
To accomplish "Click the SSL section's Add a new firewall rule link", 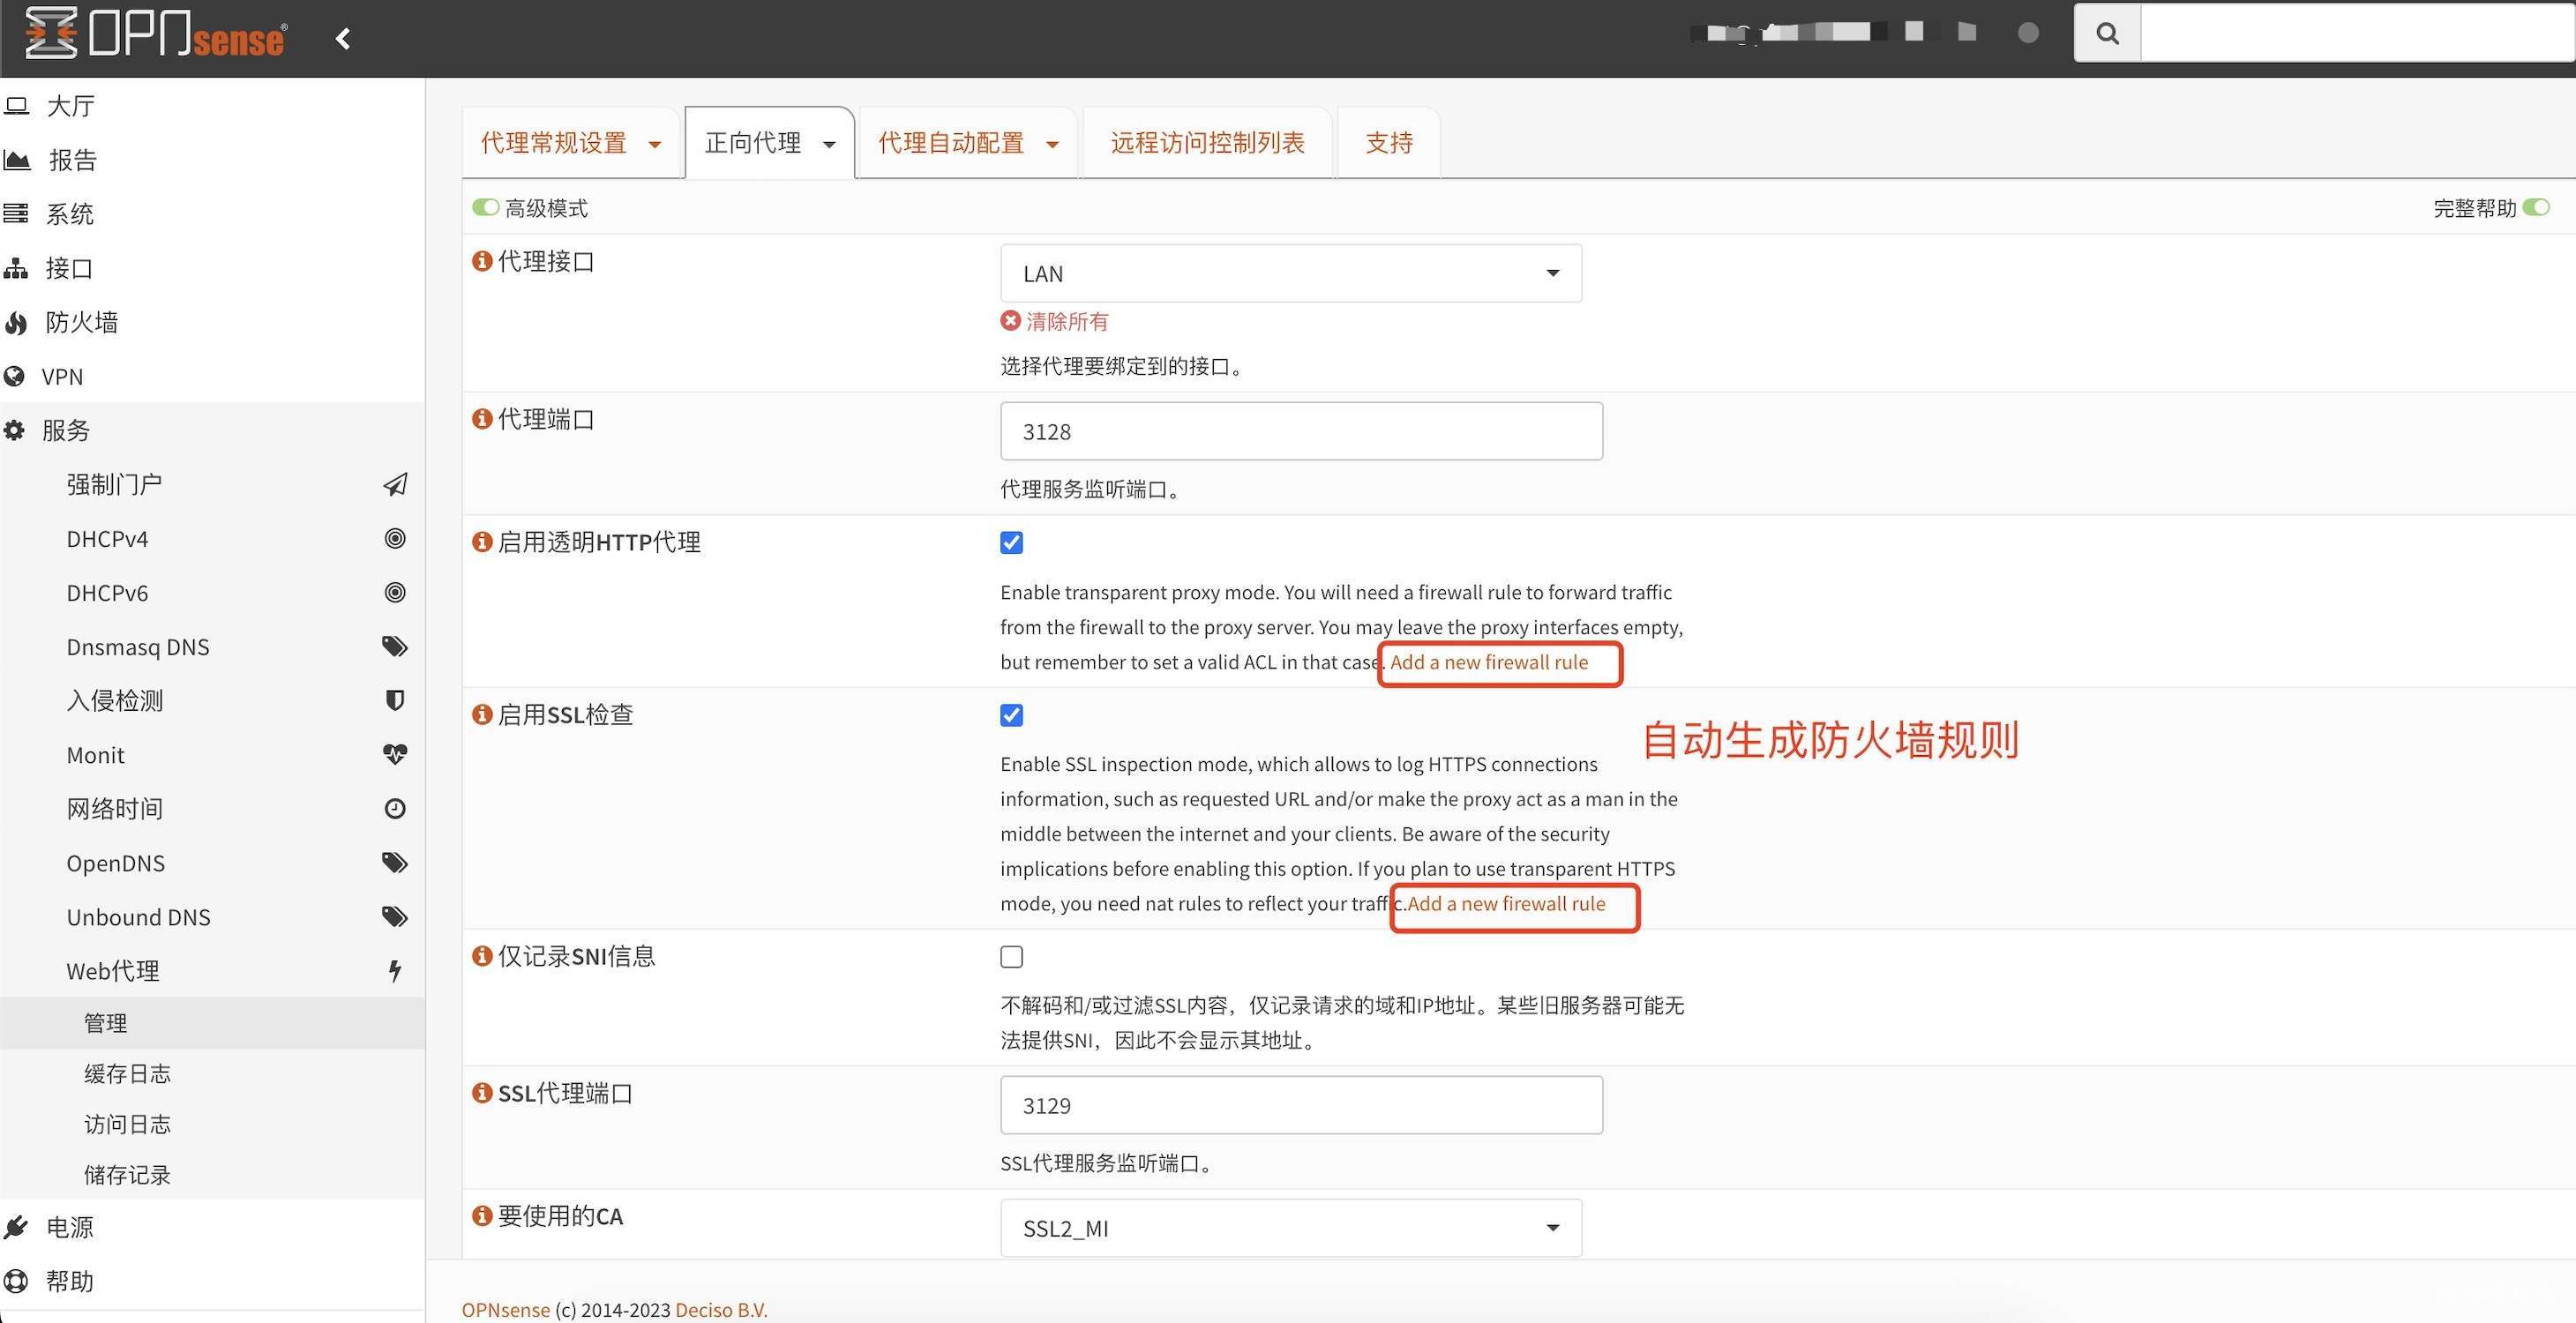I will point(1506,904).
